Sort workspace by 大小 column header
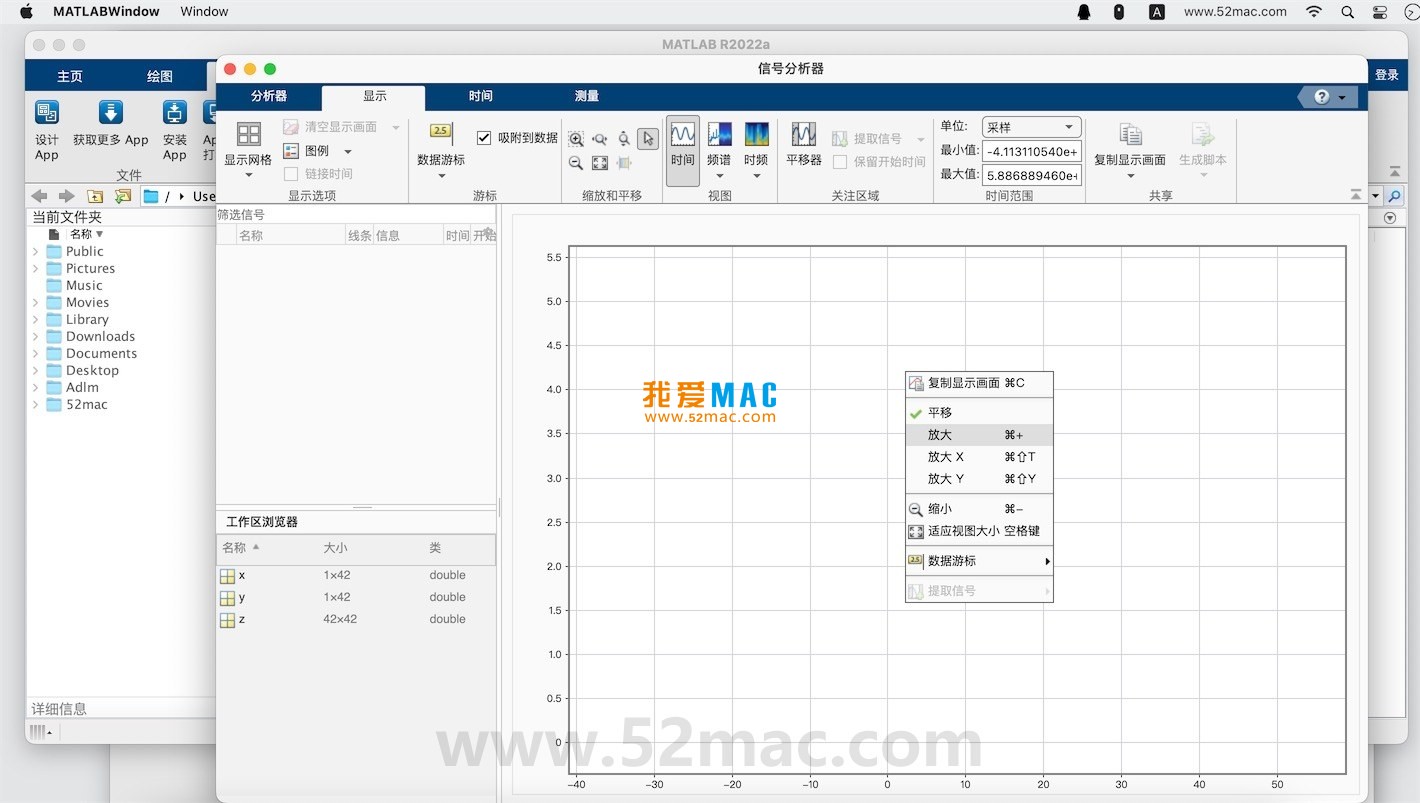The height and width of the screenshot is (803, 1420). click(335, 548)
